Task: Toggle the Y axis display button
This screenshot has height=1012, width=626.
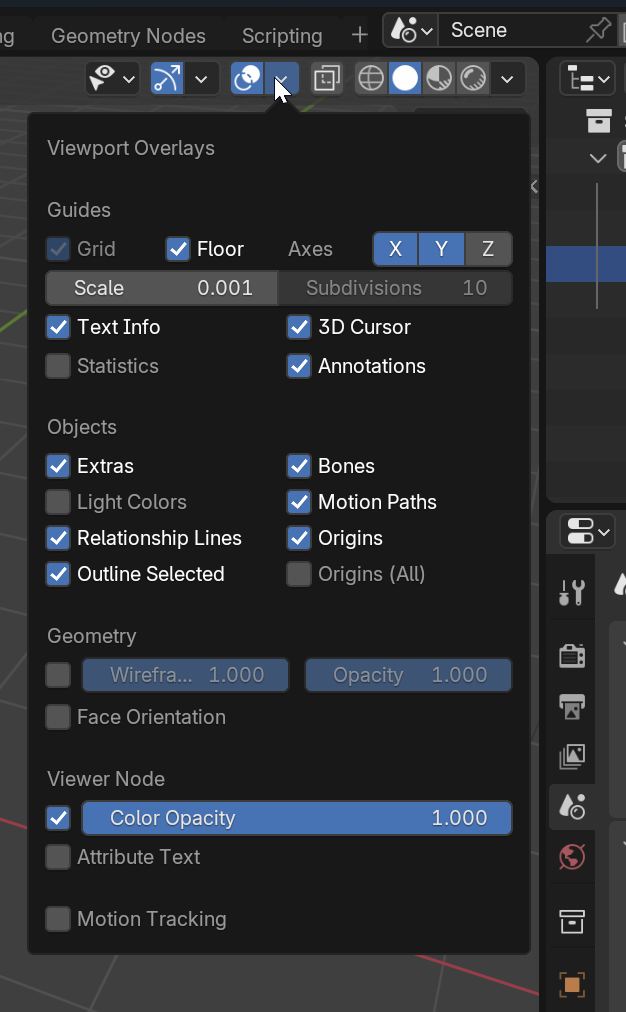Action: tap(441, 249)
